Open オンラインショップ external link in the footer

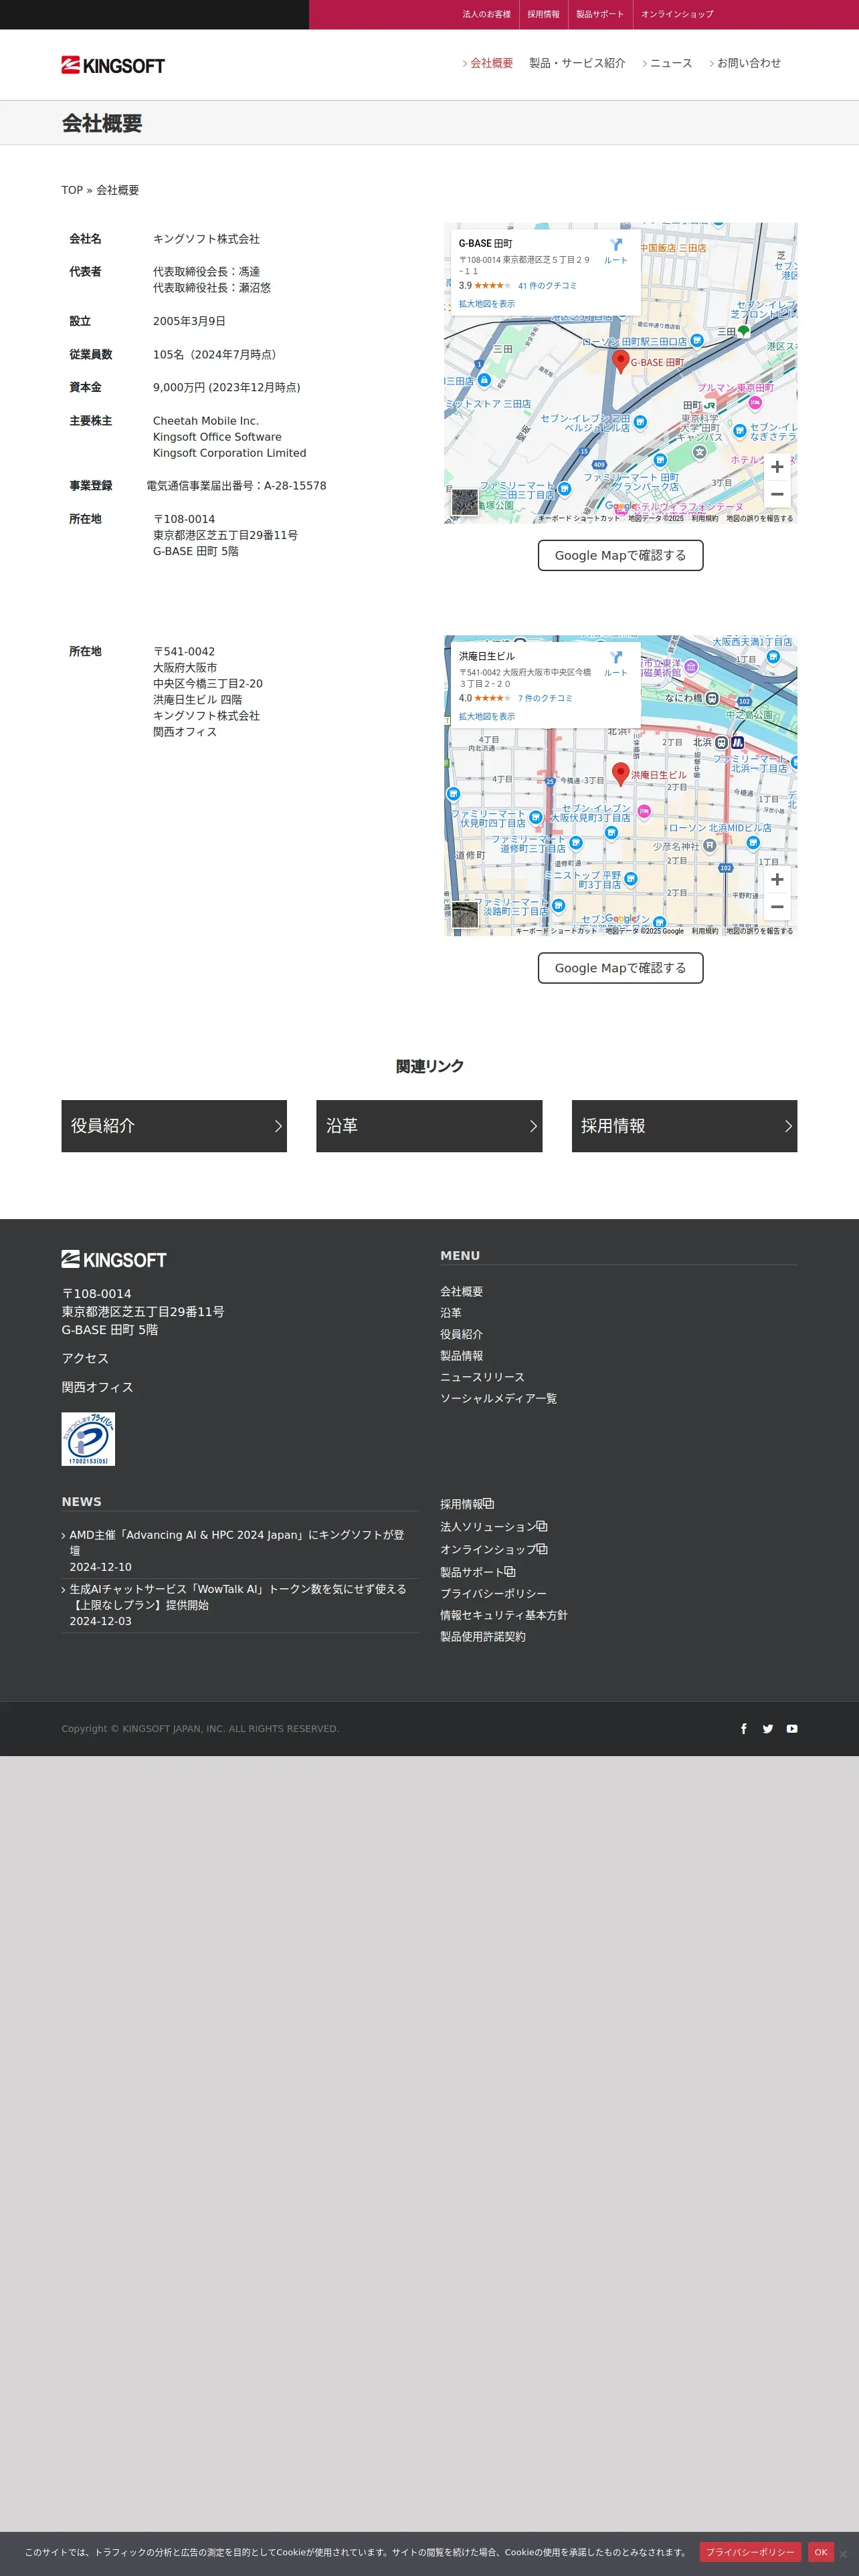pos(493,1549)
